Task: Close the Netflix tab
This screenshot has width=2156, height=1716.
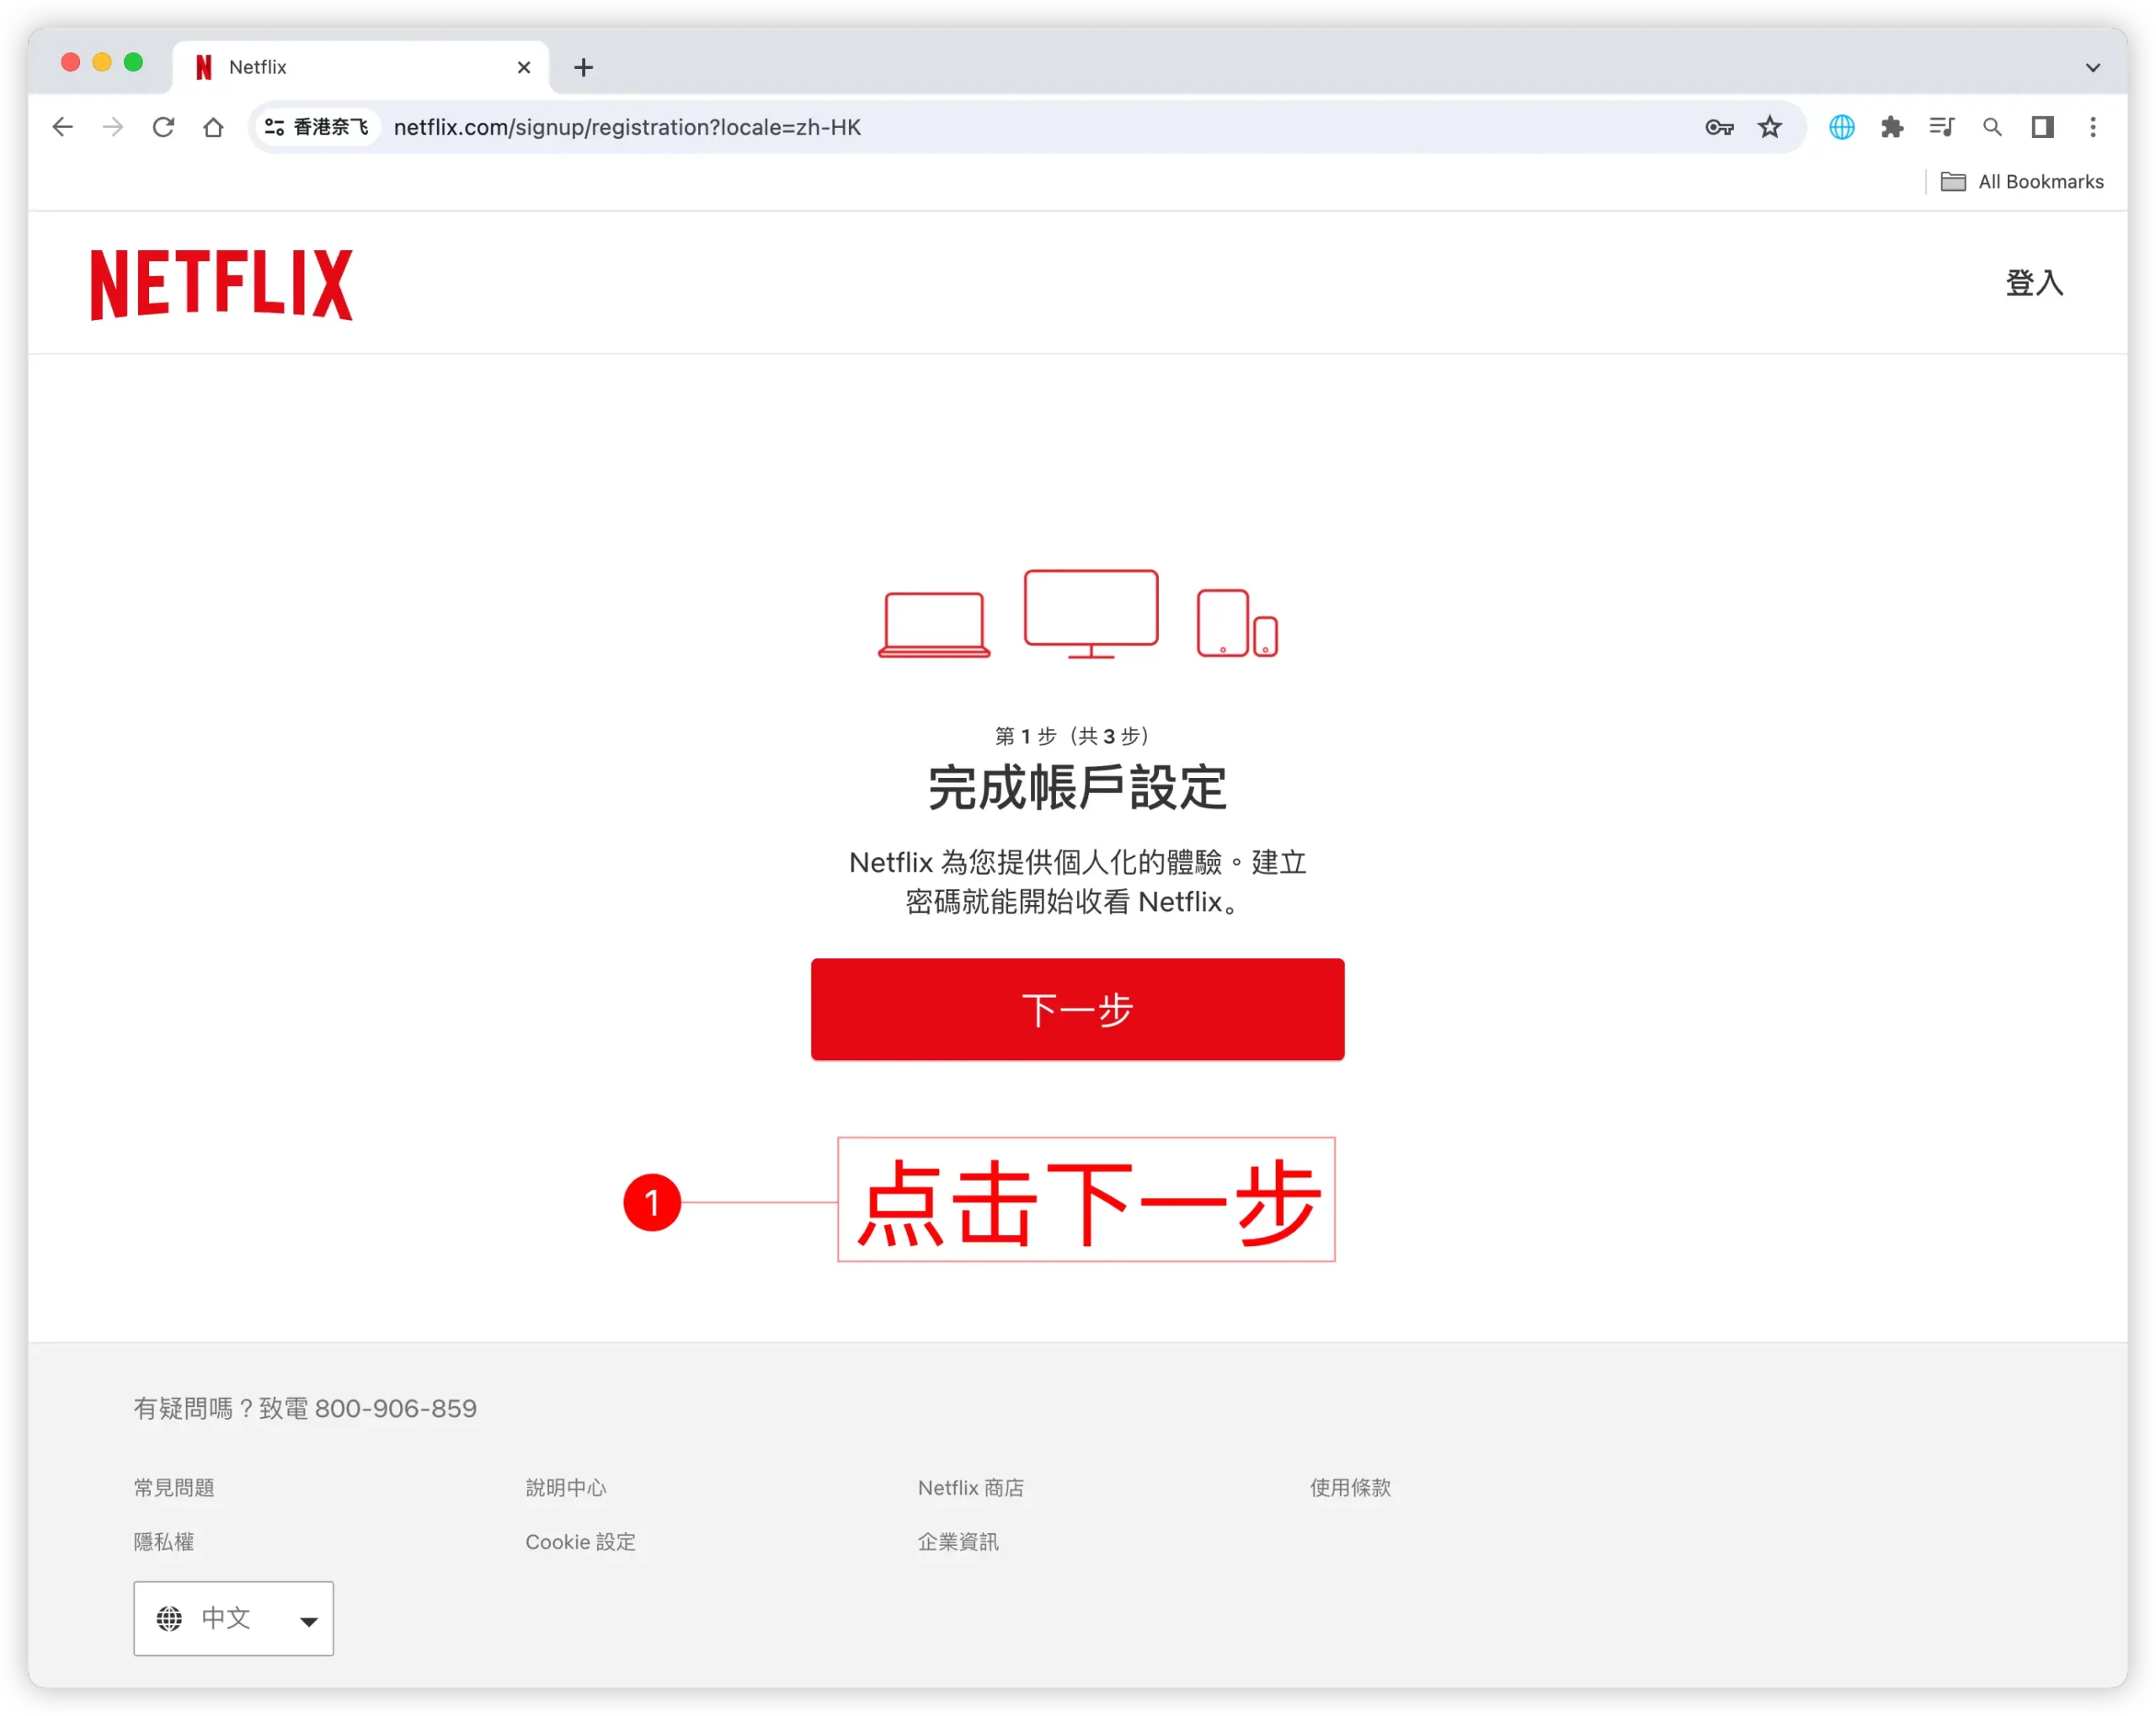Action: pos(523,67)
